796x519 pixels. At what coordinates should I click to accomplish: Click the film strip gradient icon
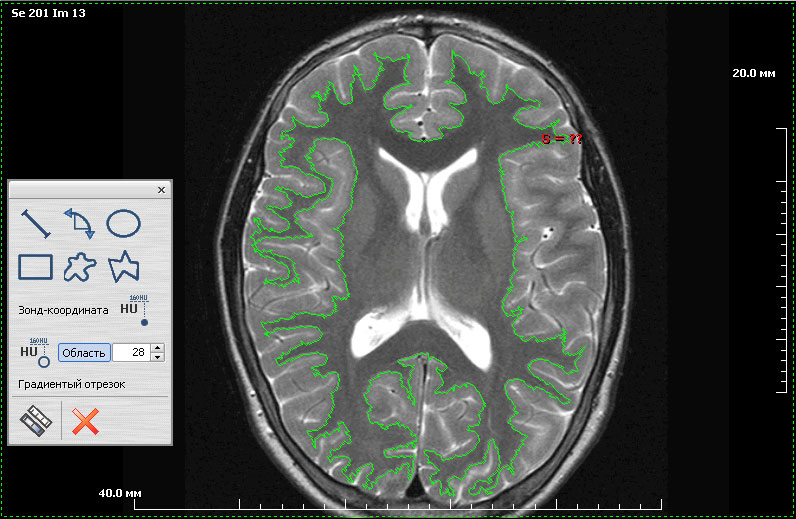(x=35, y=421)
